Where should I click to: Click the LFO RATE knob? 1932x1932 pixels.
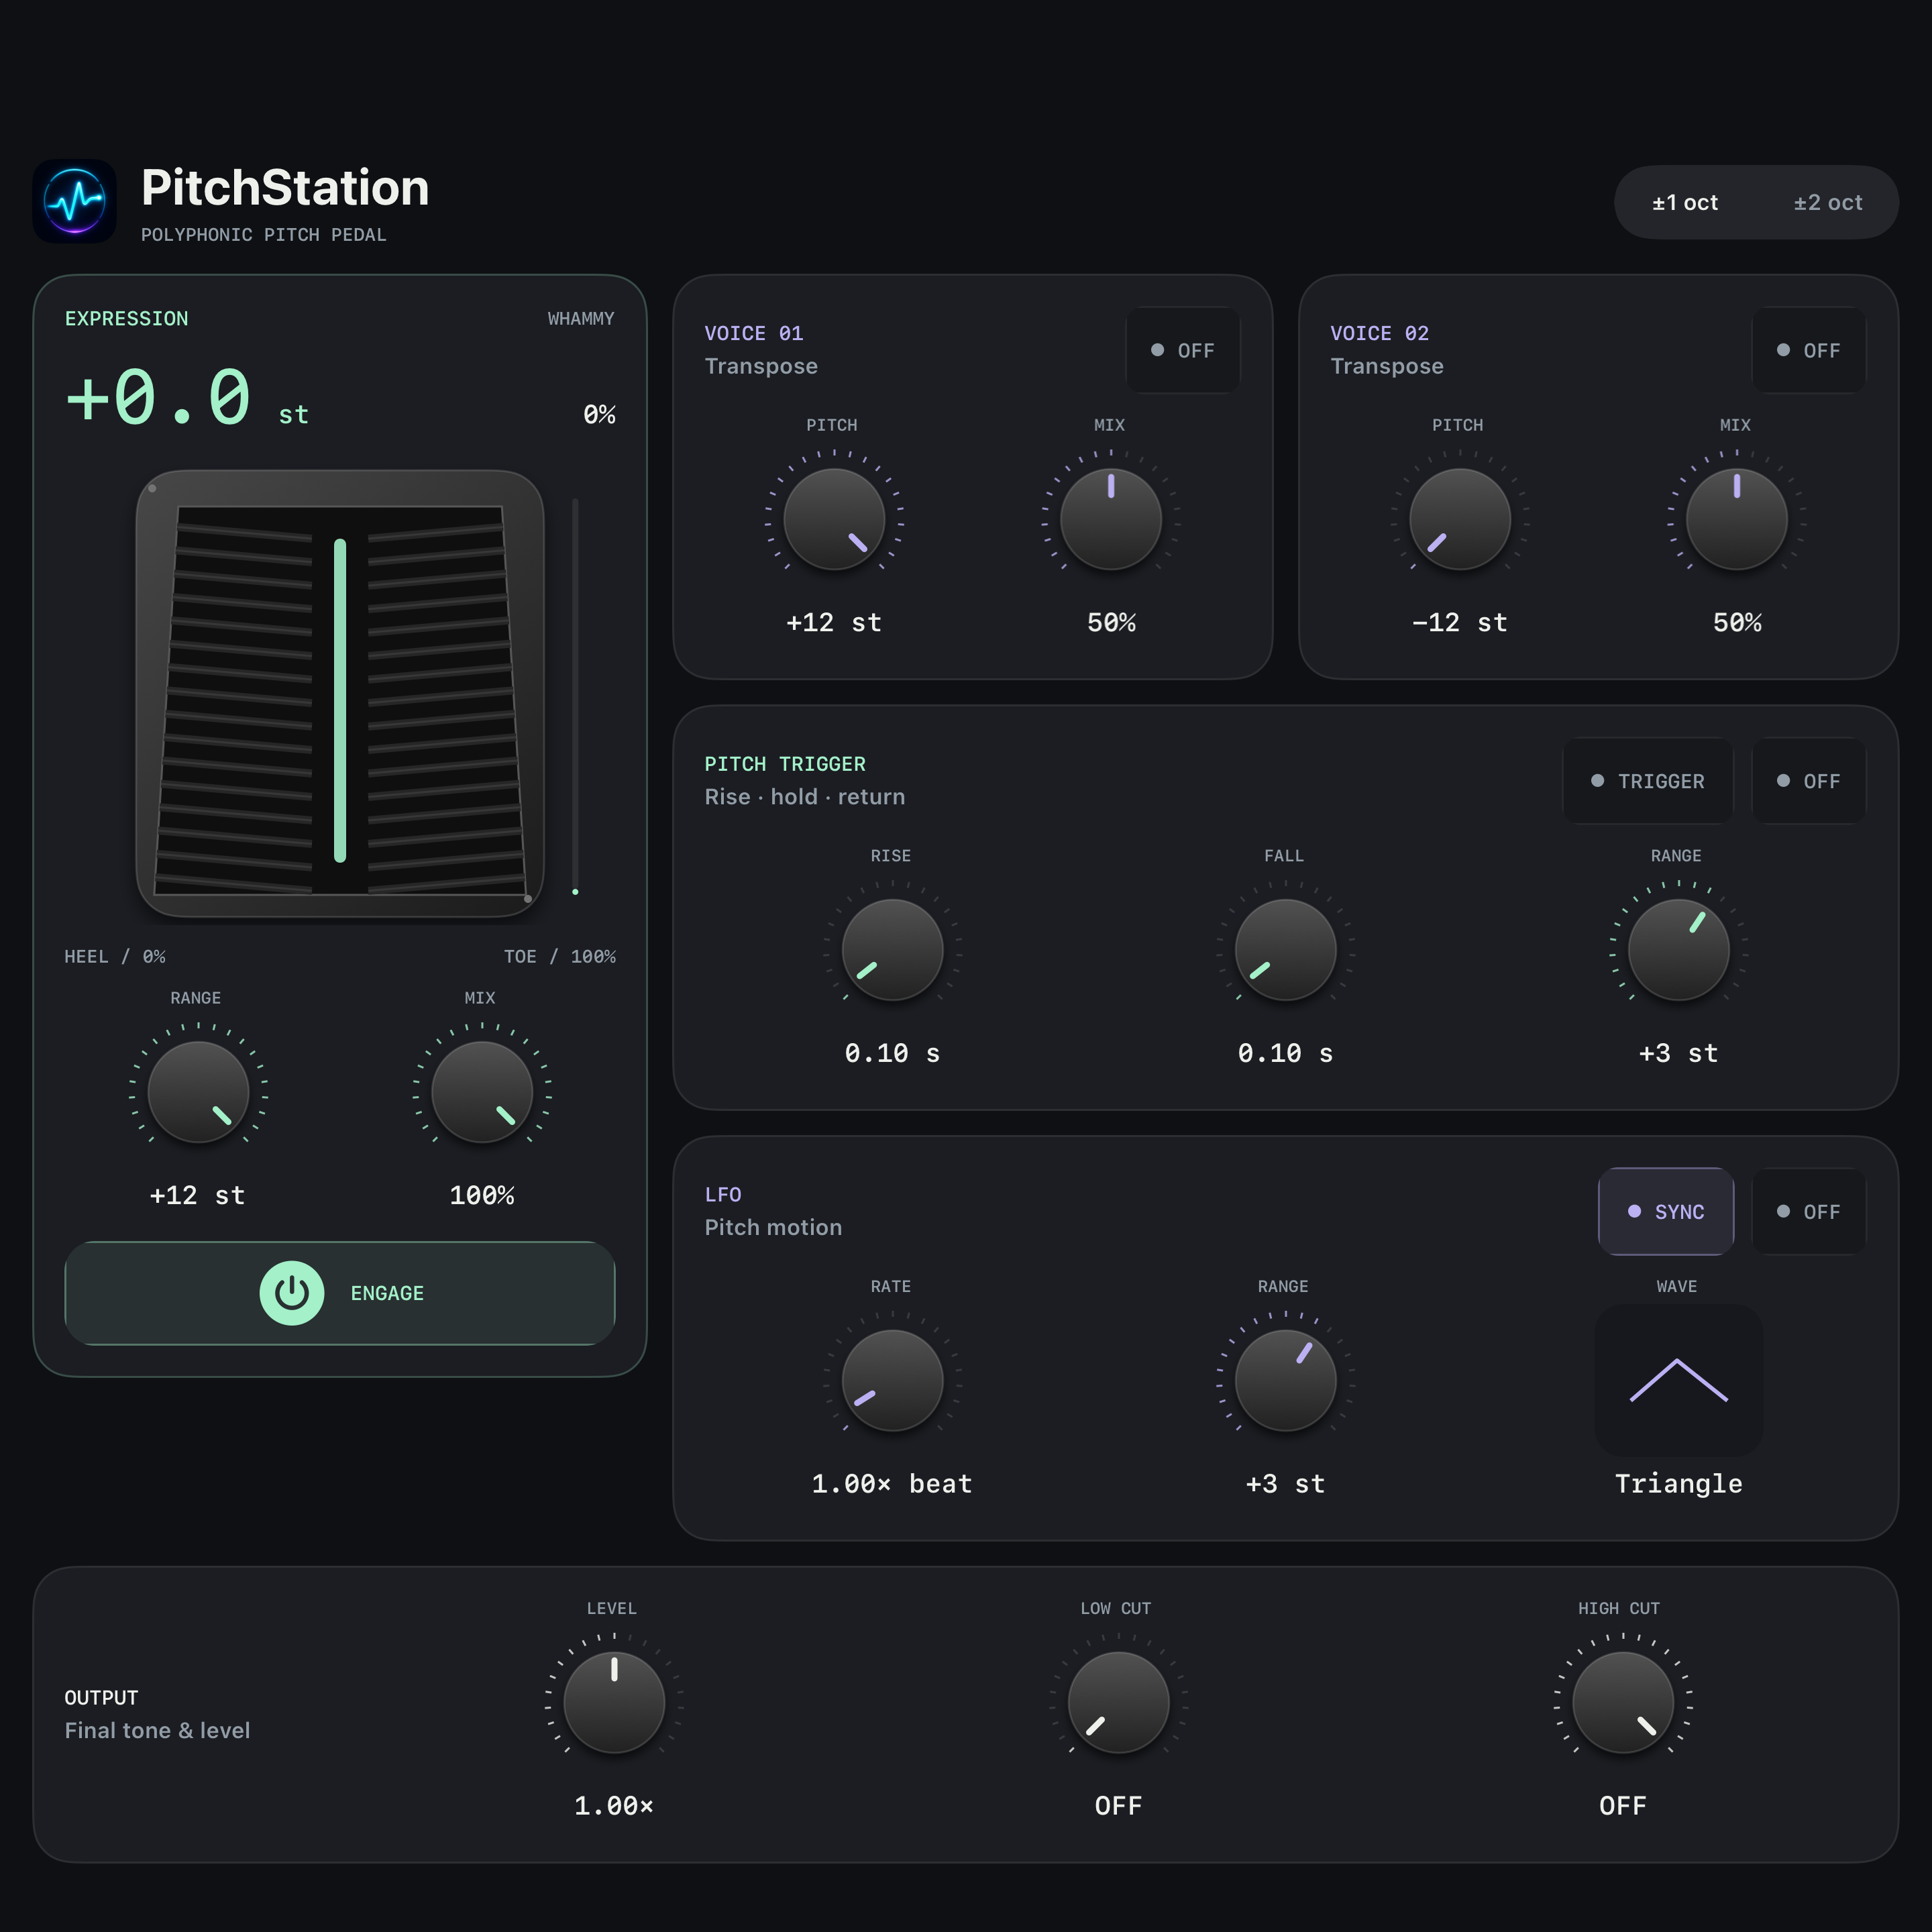pos(892,1380)
